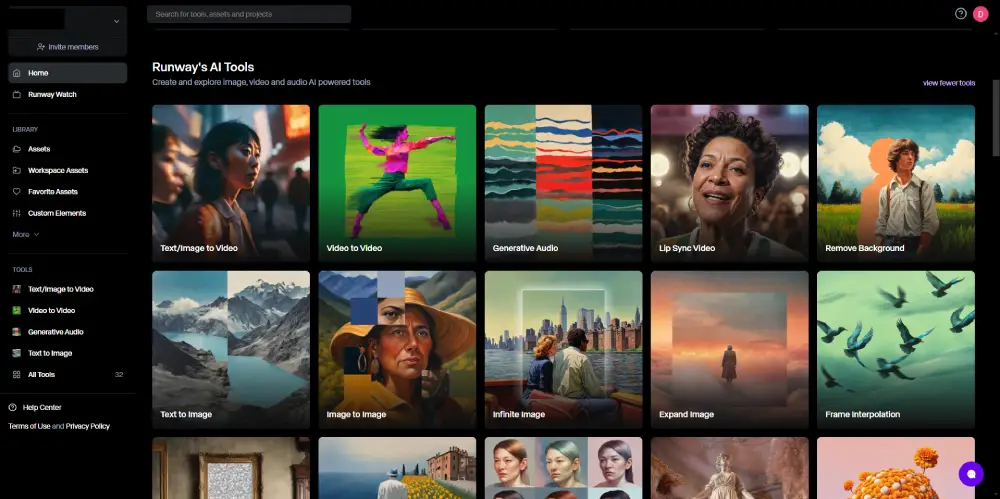Viewport: 1000px width, 499px height.
Task: Click the user profile avatar
Action: coord(980,14)
